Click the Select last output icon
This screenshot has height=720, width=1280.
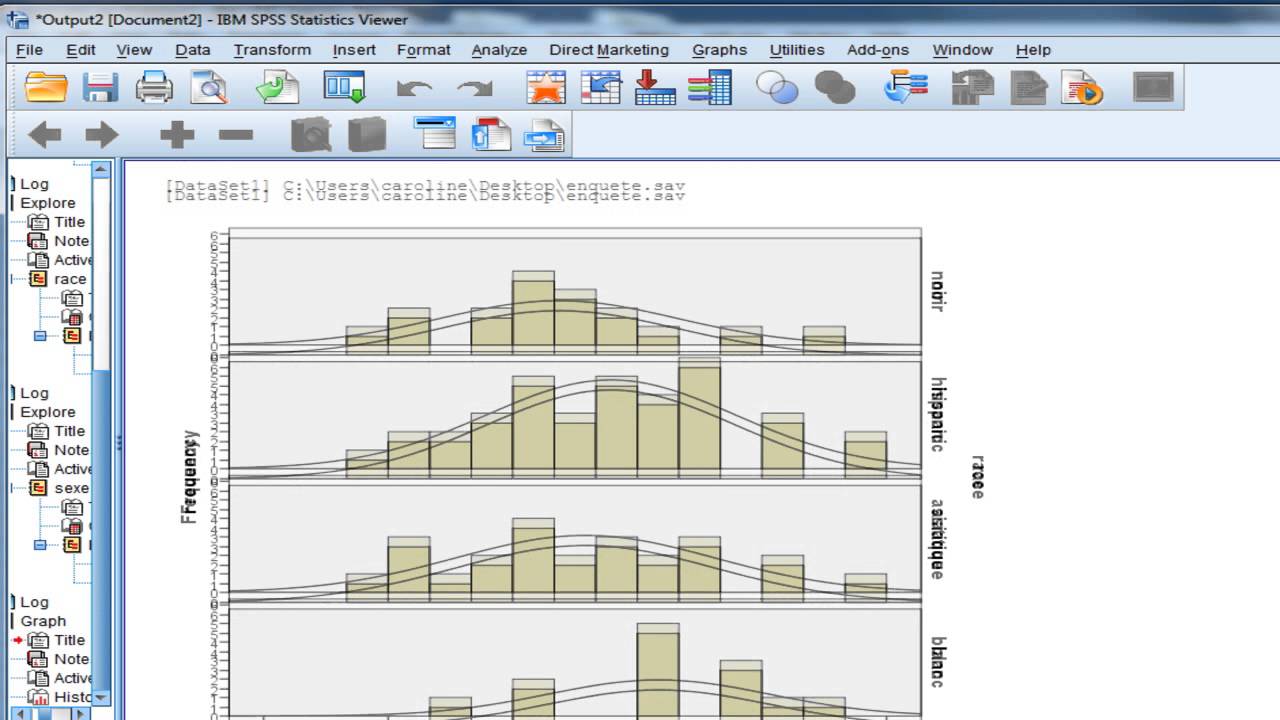[x=906, y=88]
